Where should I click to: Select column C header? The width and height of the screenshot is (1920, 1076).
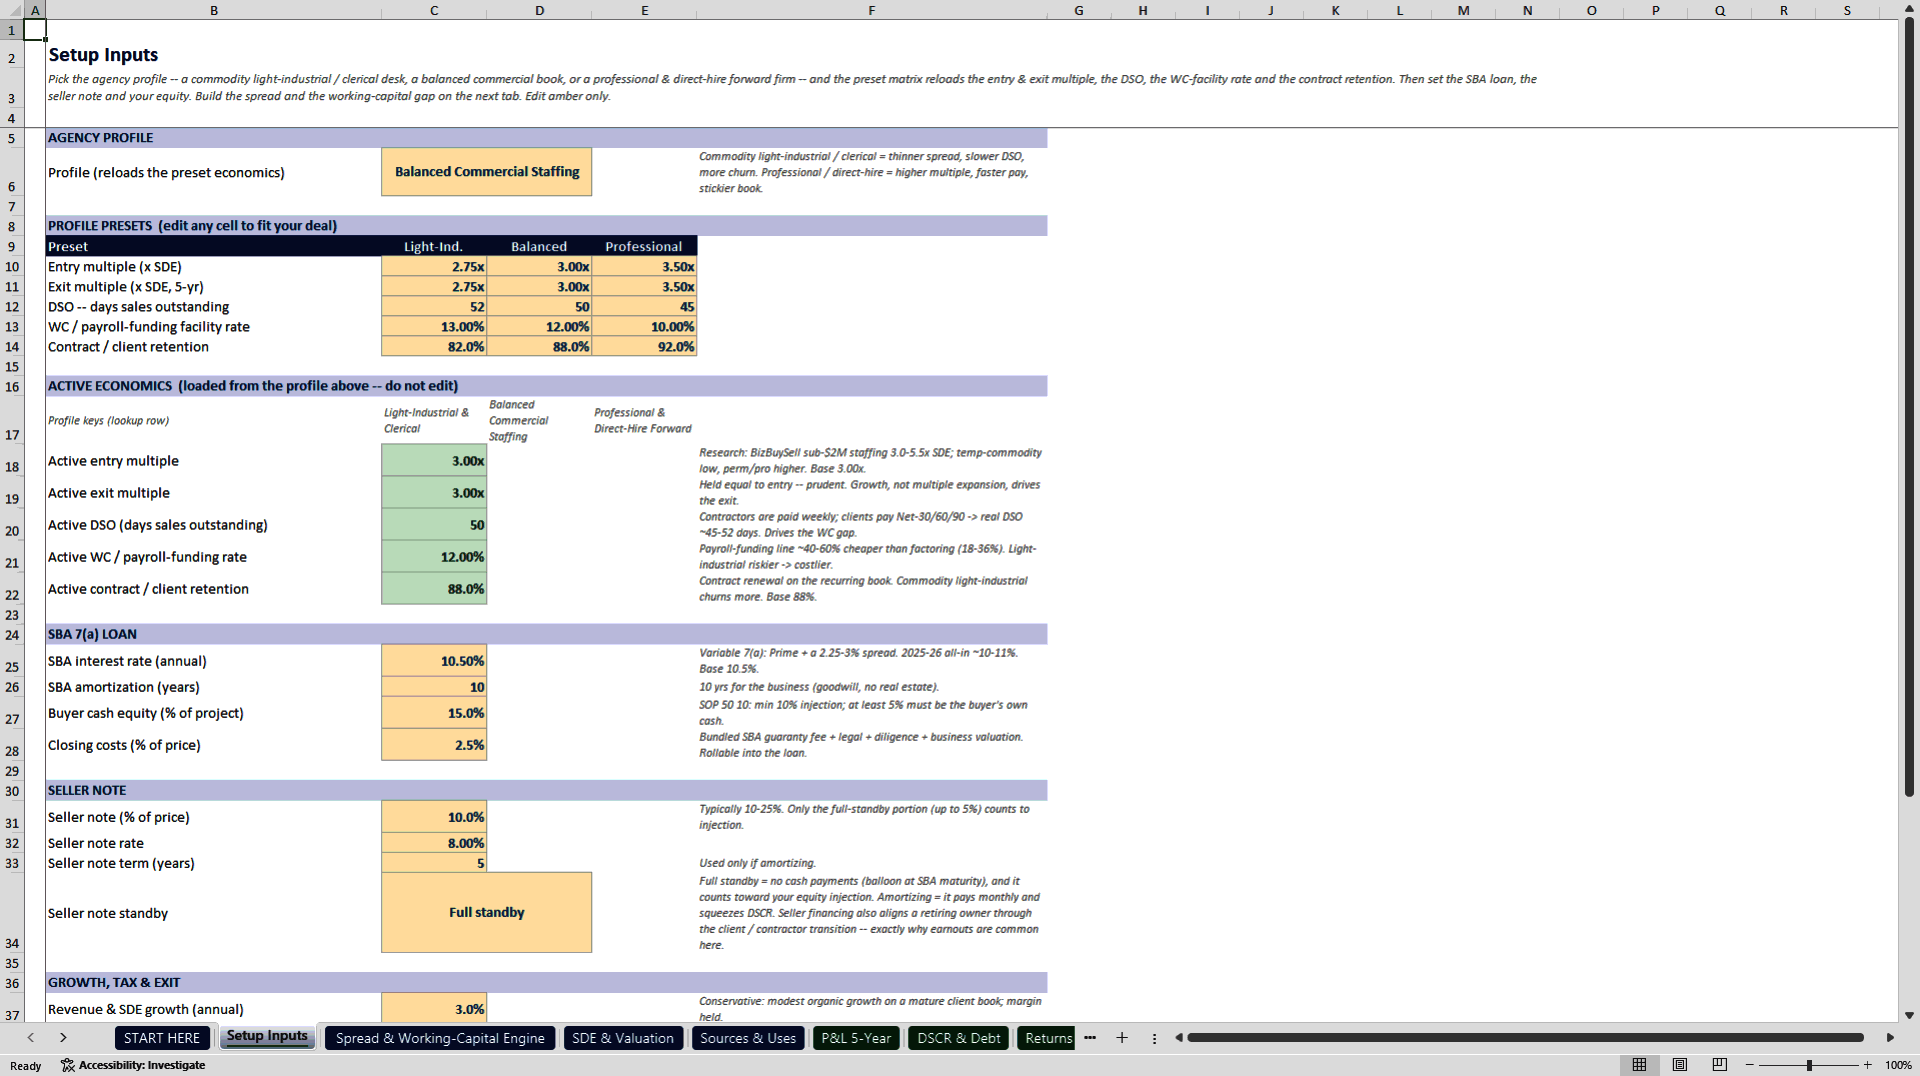434,10
